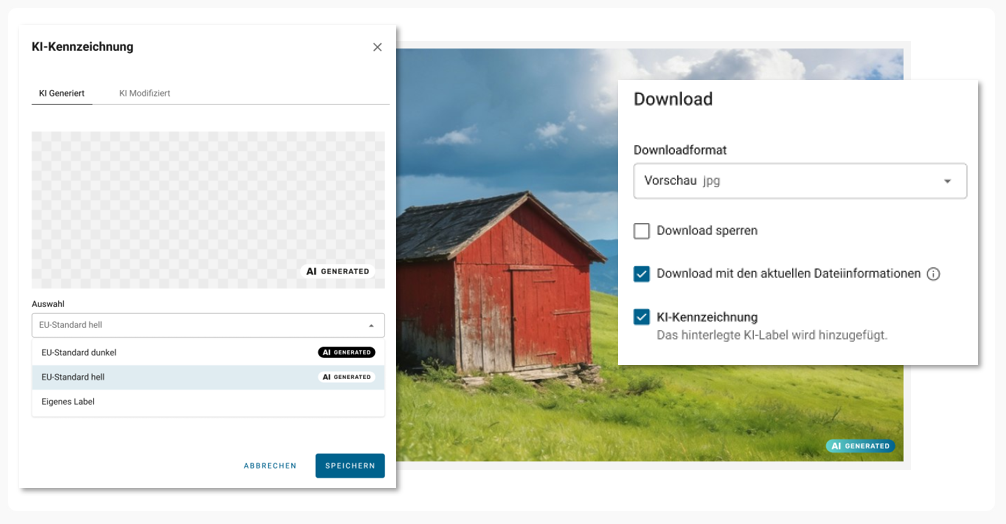Click the Auswahl label text
The image size is (1006, 524).
point(48,304)
